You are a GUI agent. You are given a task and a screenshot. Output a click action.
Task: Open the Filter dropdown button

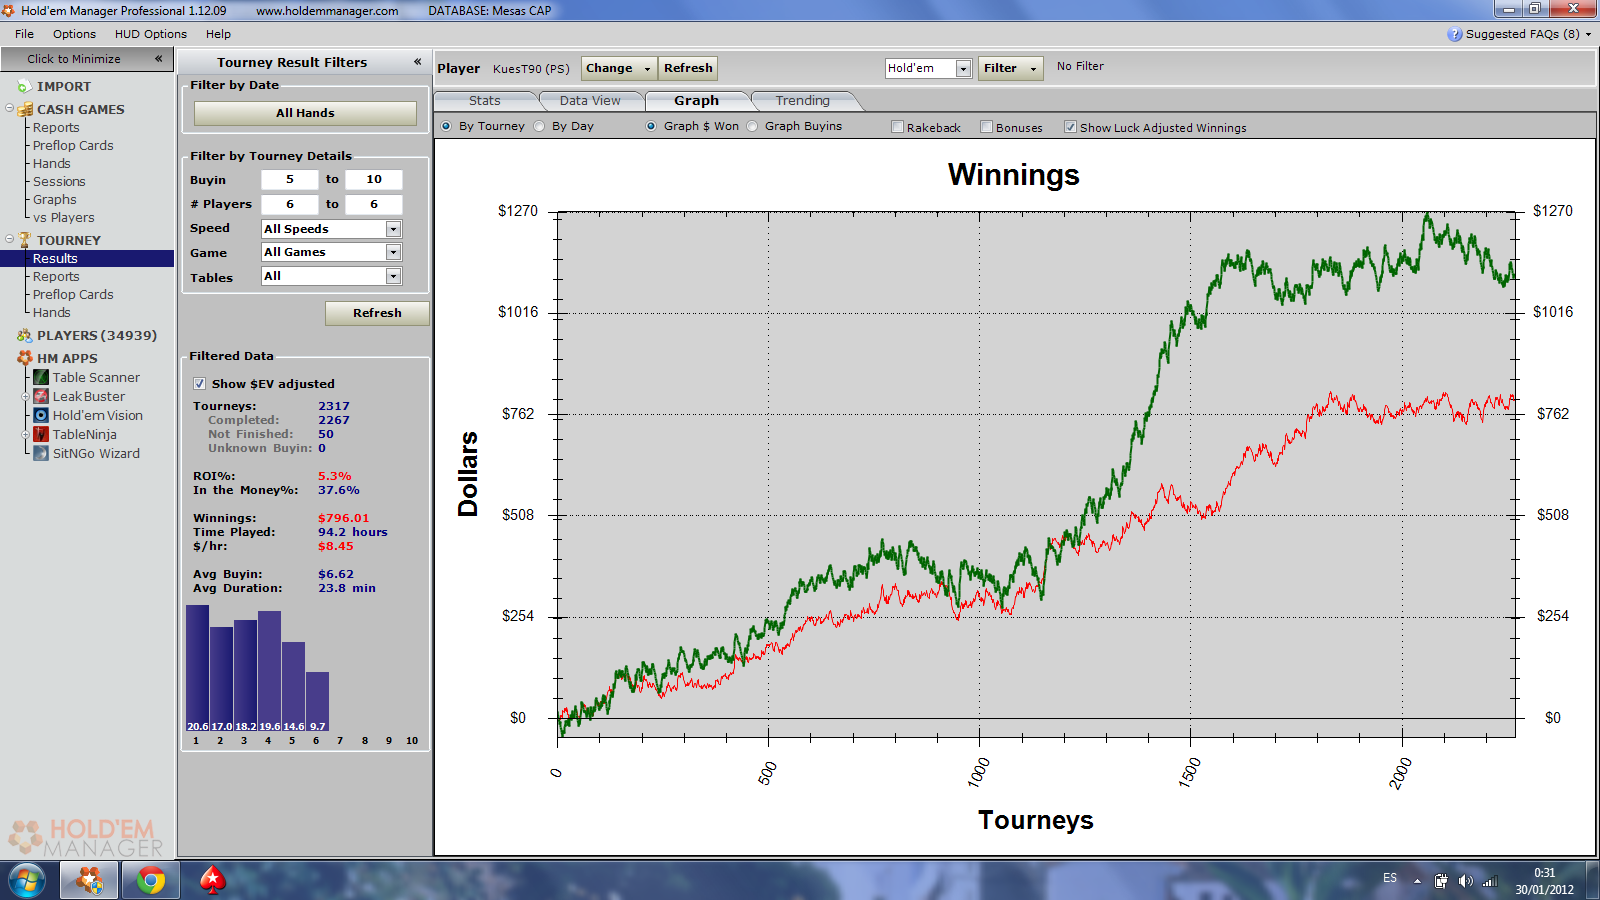point(1011,68)
